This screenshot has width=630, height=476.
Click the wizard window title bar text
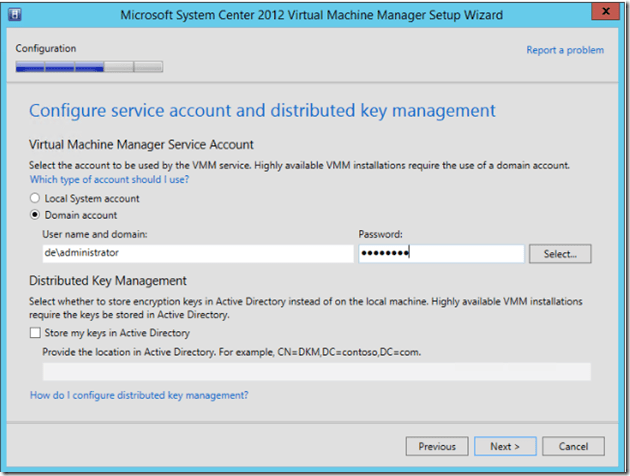pos(311,16)
